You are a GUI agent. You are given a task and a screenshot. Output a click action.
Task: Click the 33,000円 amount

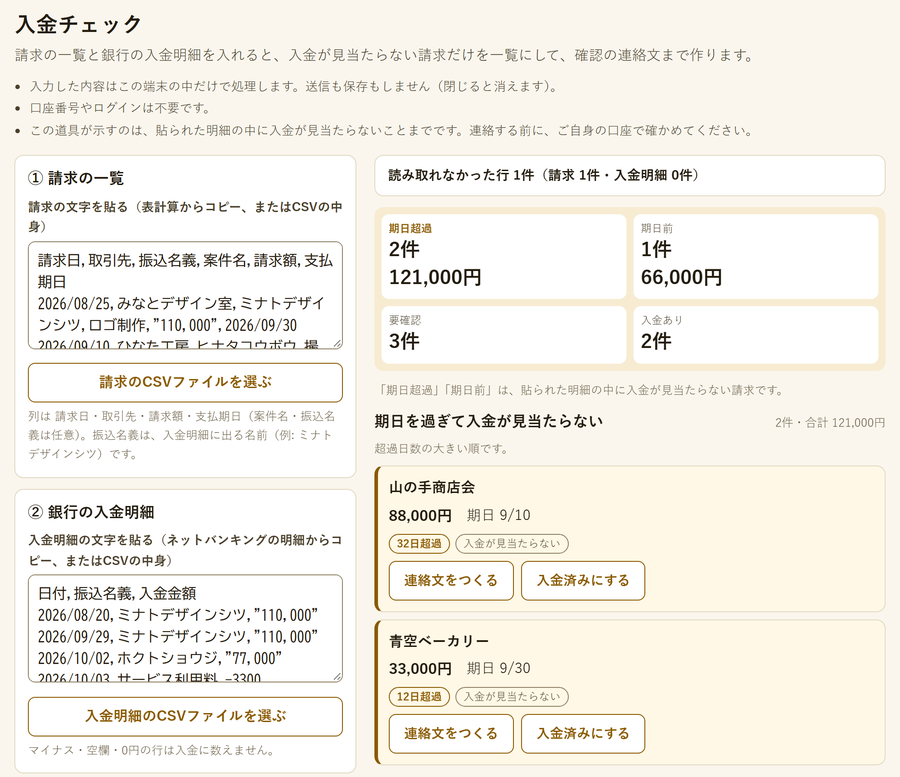(x=420, y=669)
